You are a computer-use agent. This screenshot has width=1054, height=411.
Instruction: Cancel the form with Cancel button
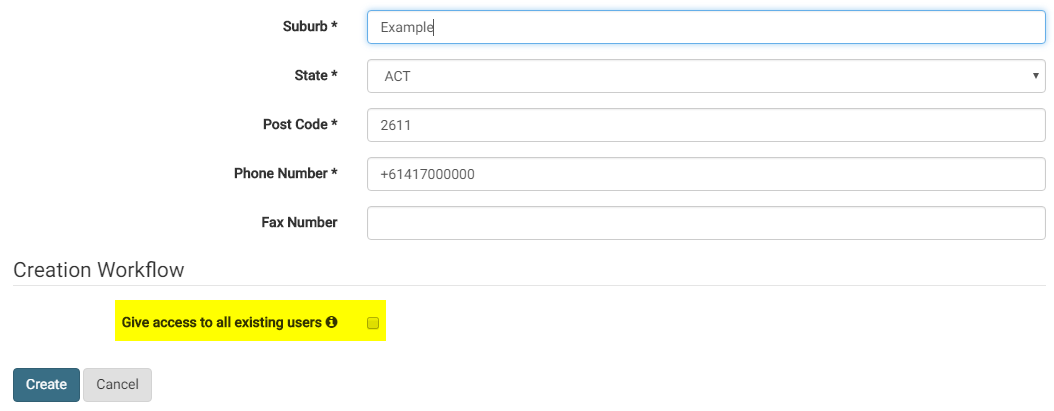pos(117,385)
